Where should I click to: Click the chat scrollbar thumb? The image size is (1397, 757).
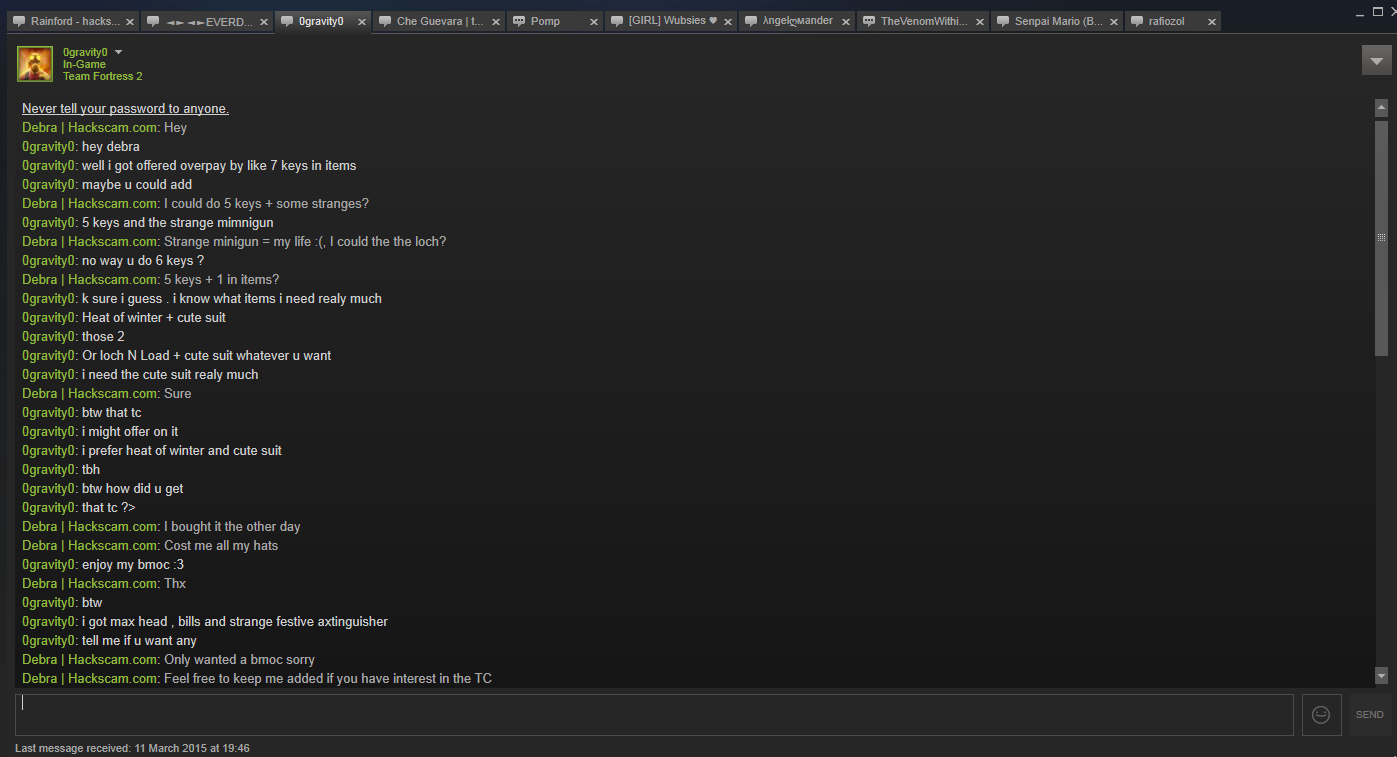pyautogui.click(x=1381, y=237)
